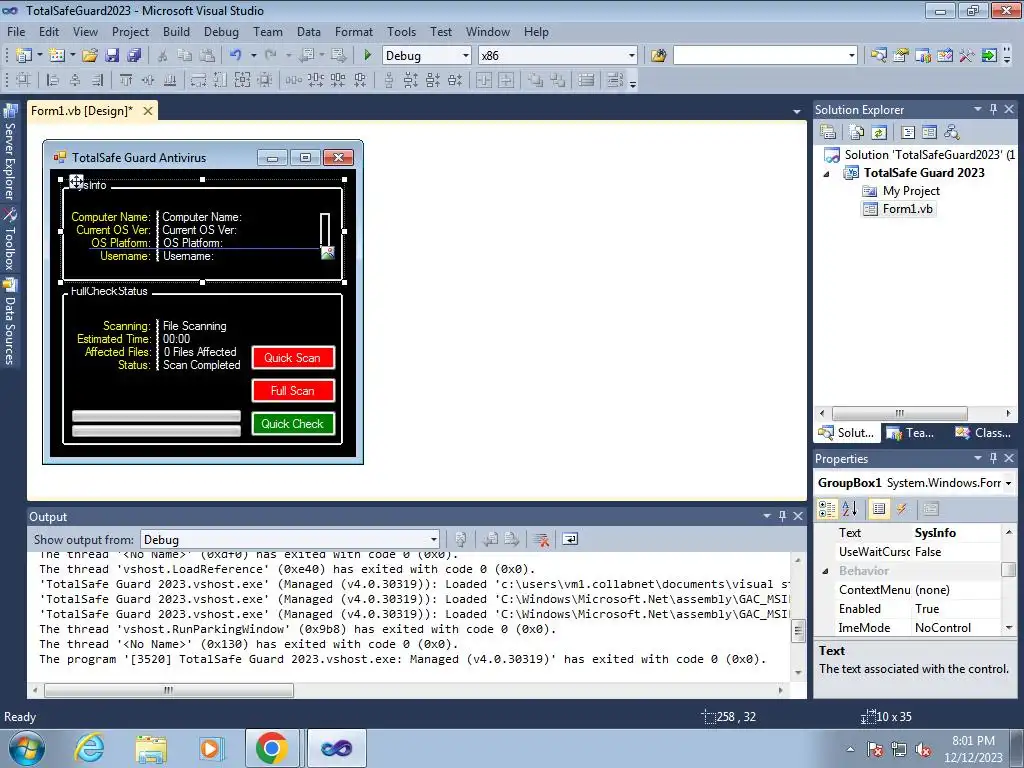Image resolution: width=1024 pixels, height=768 pixels.
Task: Start debugging with the green play icon
Action: click(367, 56)
